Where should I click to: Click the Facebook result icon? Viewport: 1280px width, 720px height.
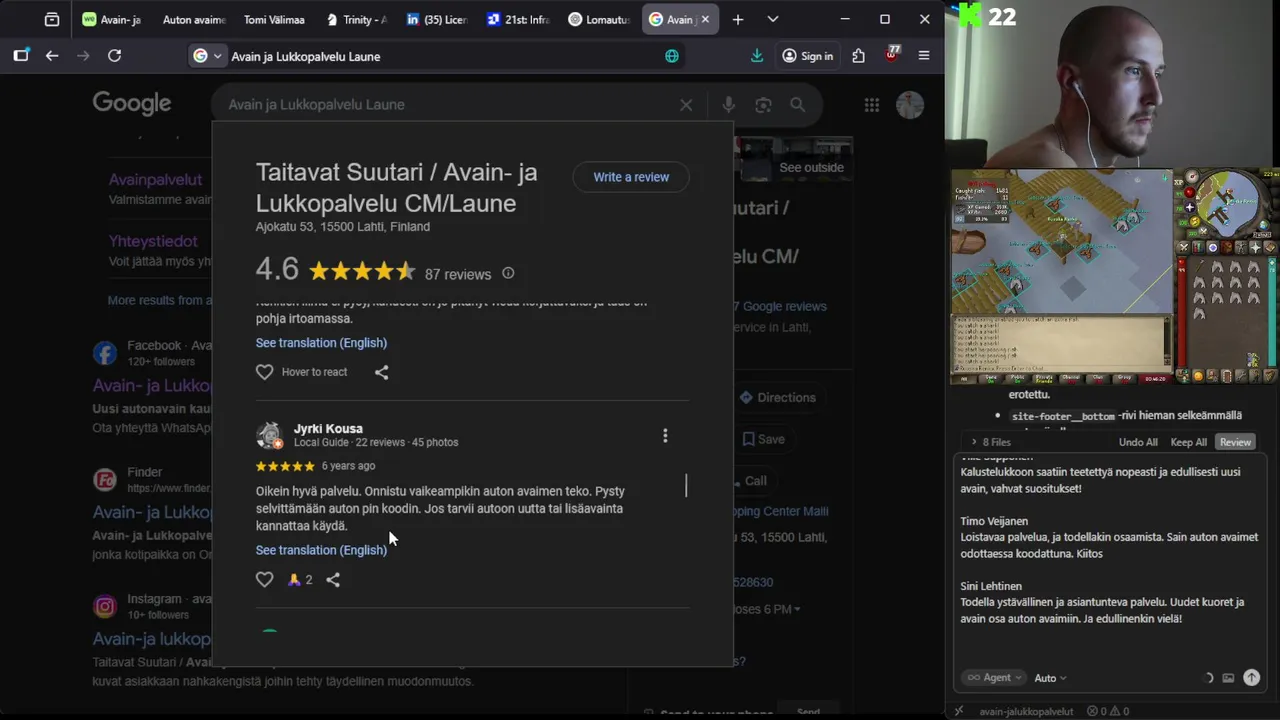coord(105,353)
